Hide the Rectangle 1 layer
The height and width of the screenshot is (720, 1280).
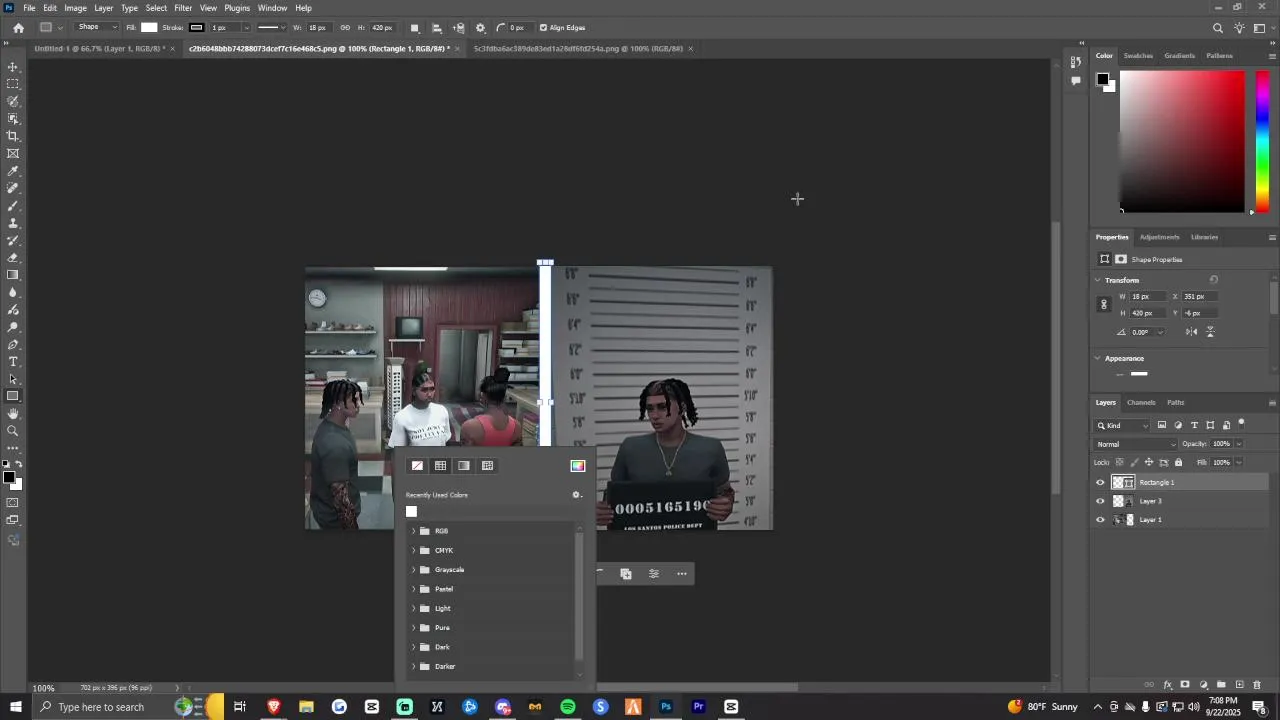coord(1100,482)
